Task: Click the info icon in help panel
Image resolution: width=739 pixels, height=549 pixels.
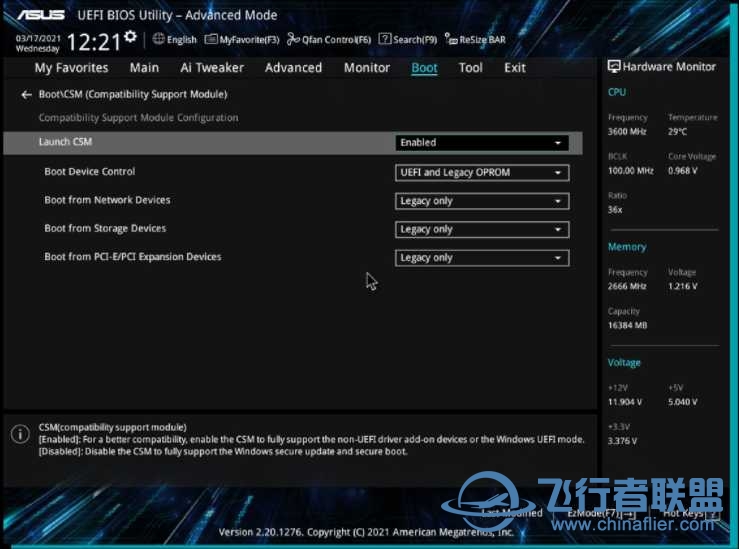Action: point(20,434)
